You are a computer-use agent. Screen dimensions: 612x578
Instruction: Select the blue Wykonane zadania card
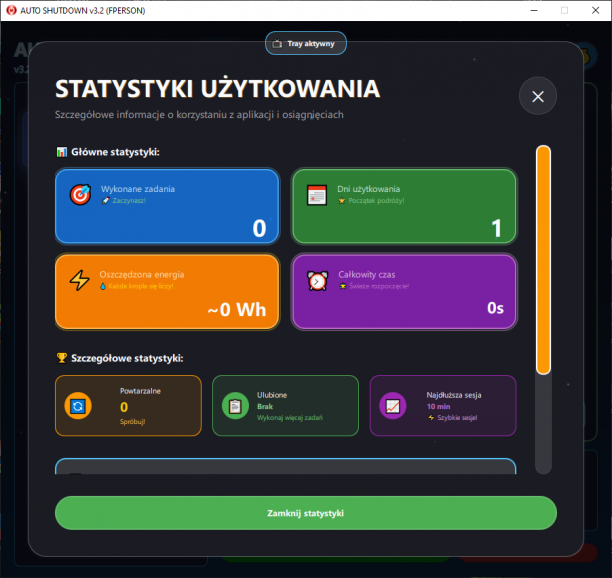(167, 206)
